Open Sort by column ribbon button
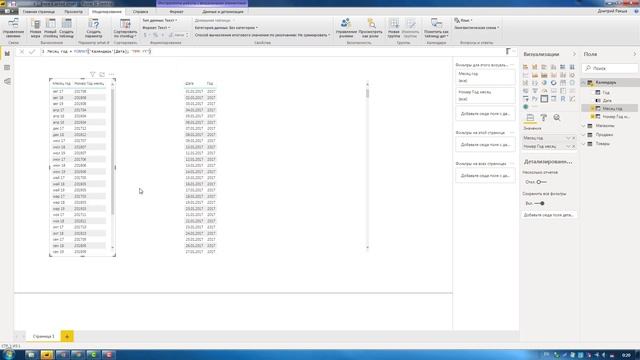This screenshot has width=640, height=360. (x=125, y=28)
